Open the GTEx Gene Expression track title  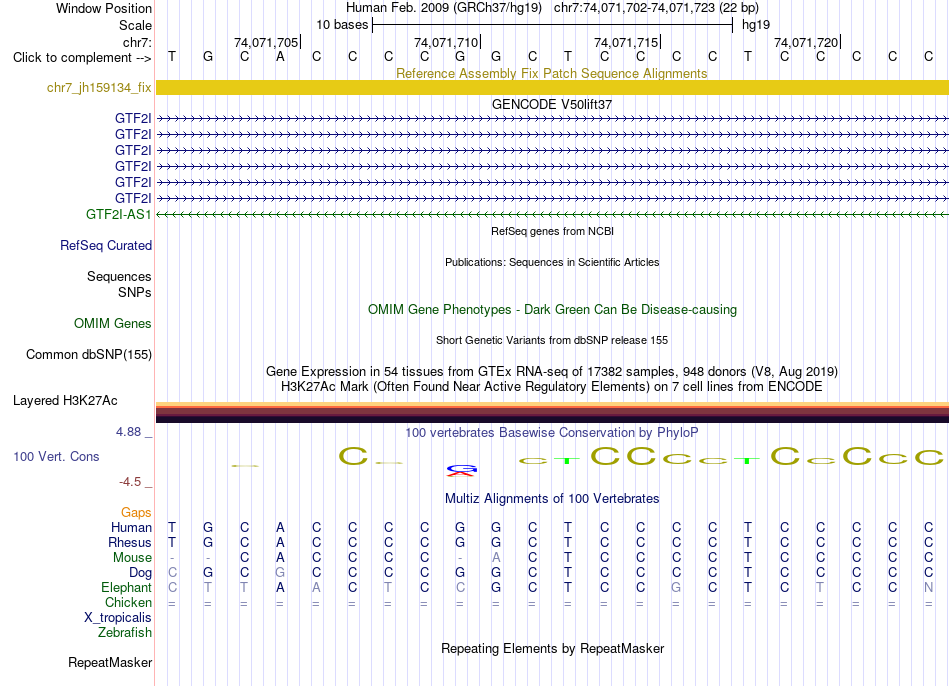[552, 371]
